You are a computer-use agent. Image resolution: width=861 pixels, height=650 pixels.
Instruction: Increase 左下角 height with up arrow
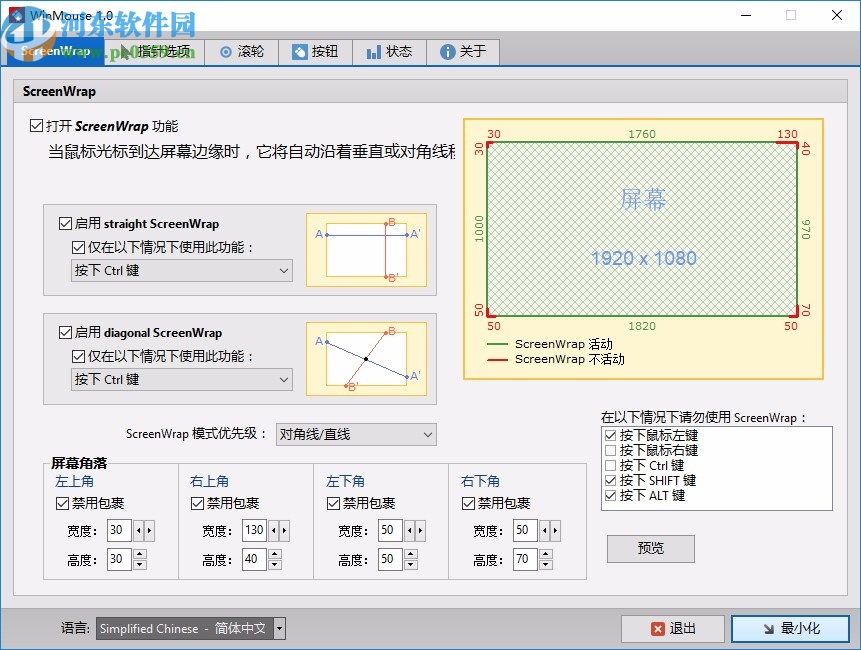411,554
